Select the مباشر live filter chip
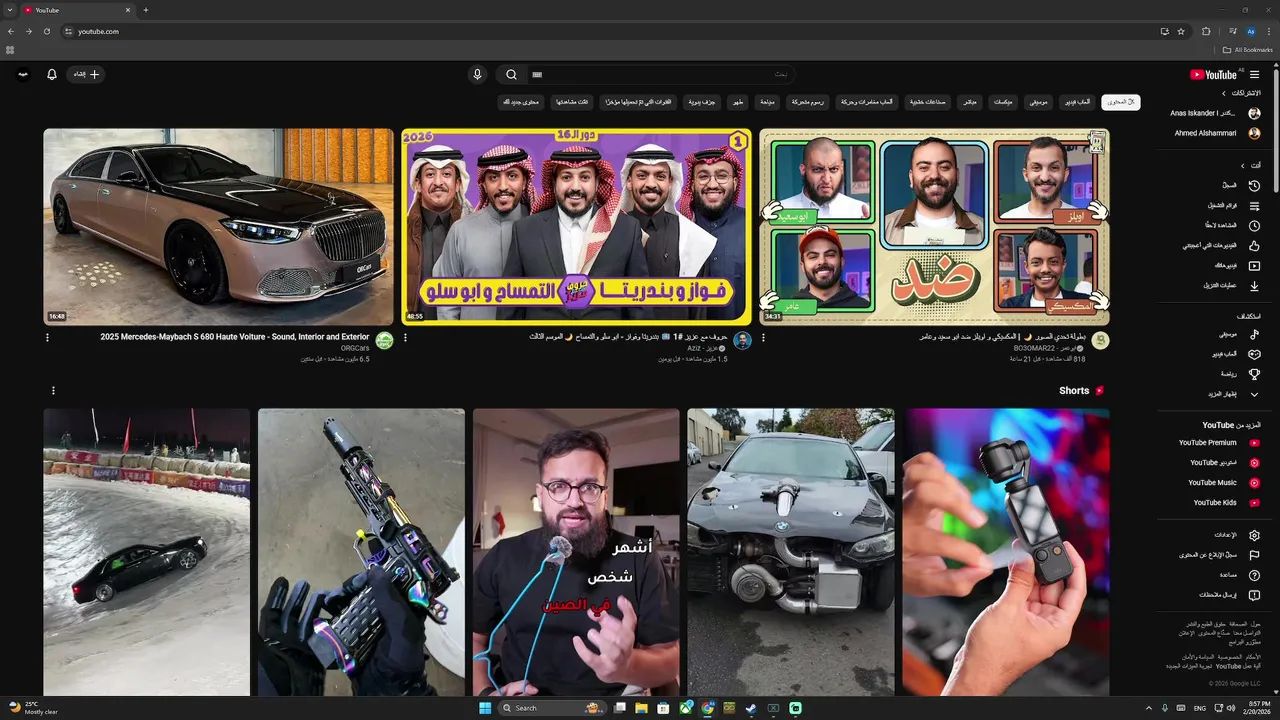The image size is (1280, 720). point(969,102)
